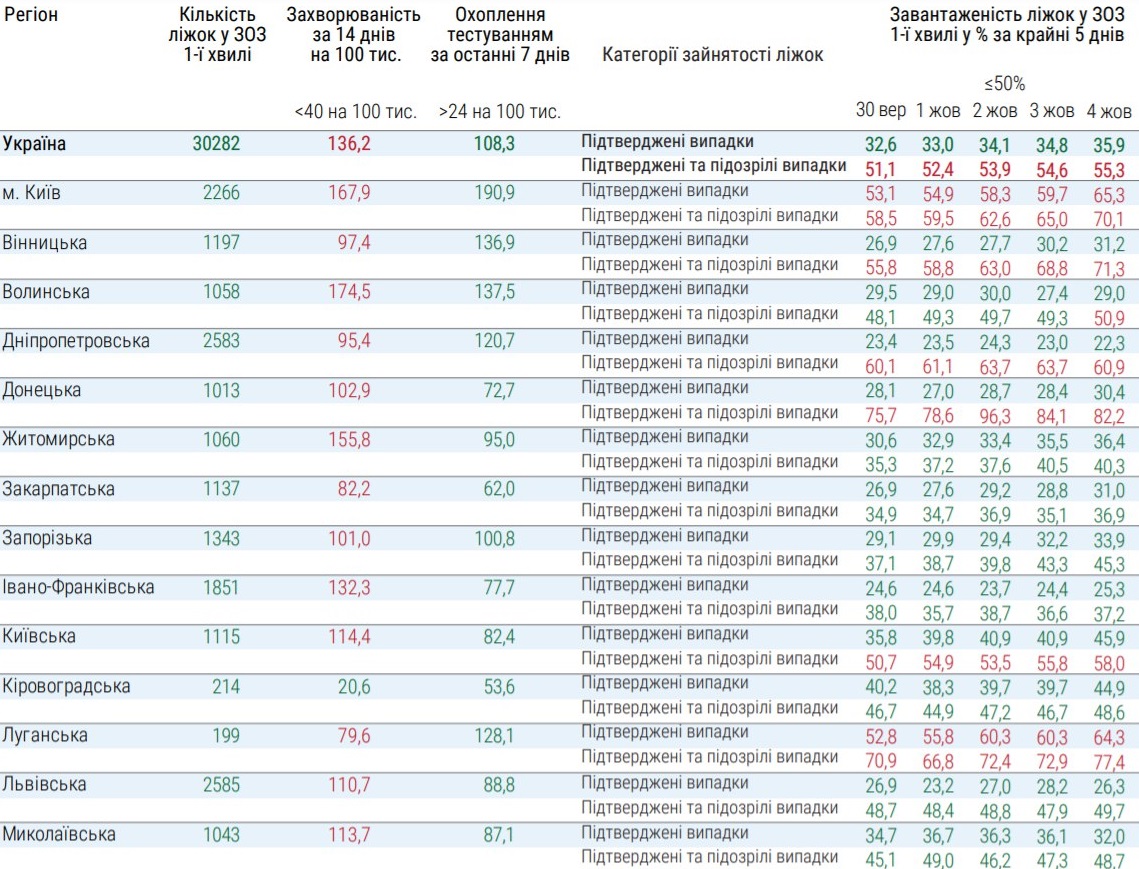Click the "4 жов" date column header
The width and height of the screenshot is (1139, 869).
[x=1109, y=110]
